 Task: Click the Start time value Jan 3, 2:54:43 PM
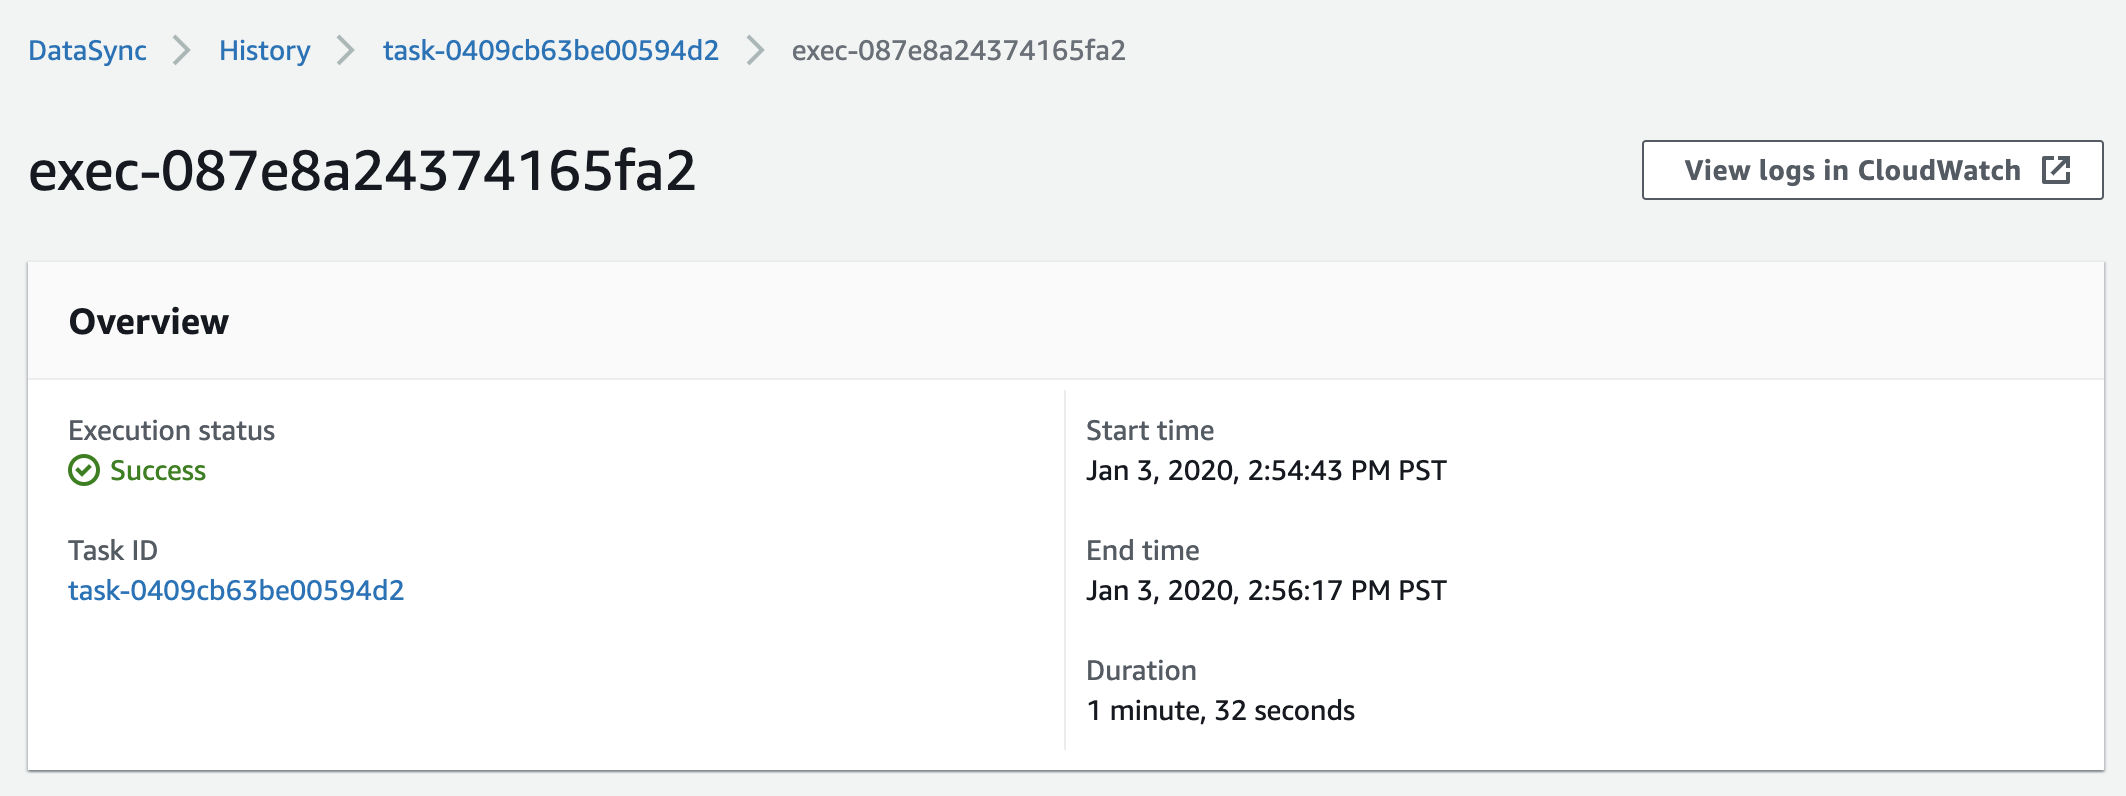click(x=1266, y=470)
